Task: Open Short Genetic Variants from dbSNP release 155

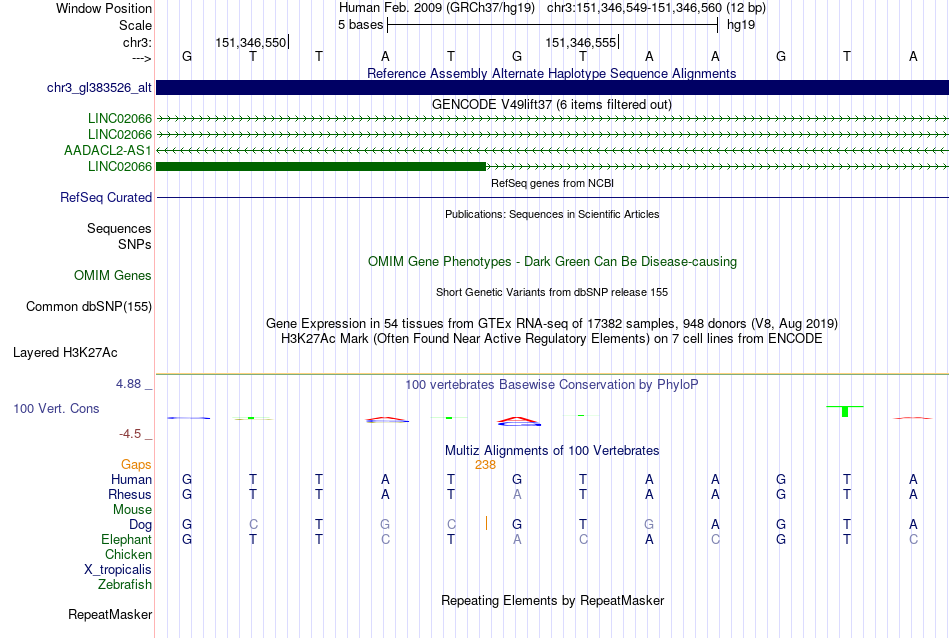Action: click(552, 292)
